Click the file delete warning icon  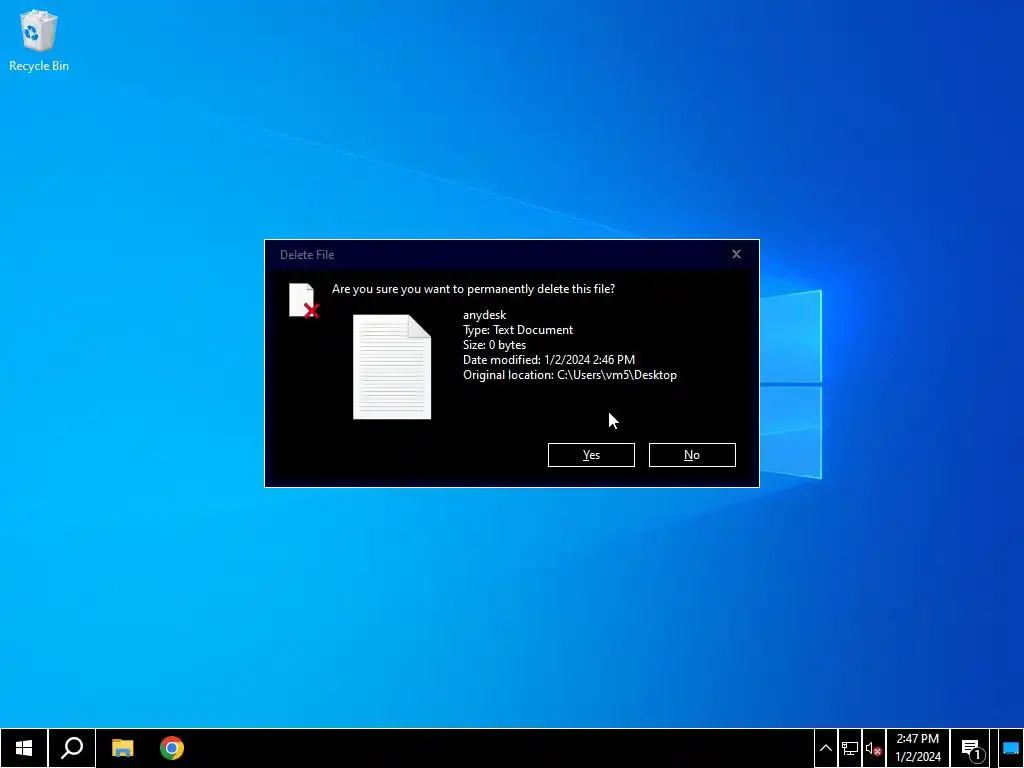coord(304,300)
